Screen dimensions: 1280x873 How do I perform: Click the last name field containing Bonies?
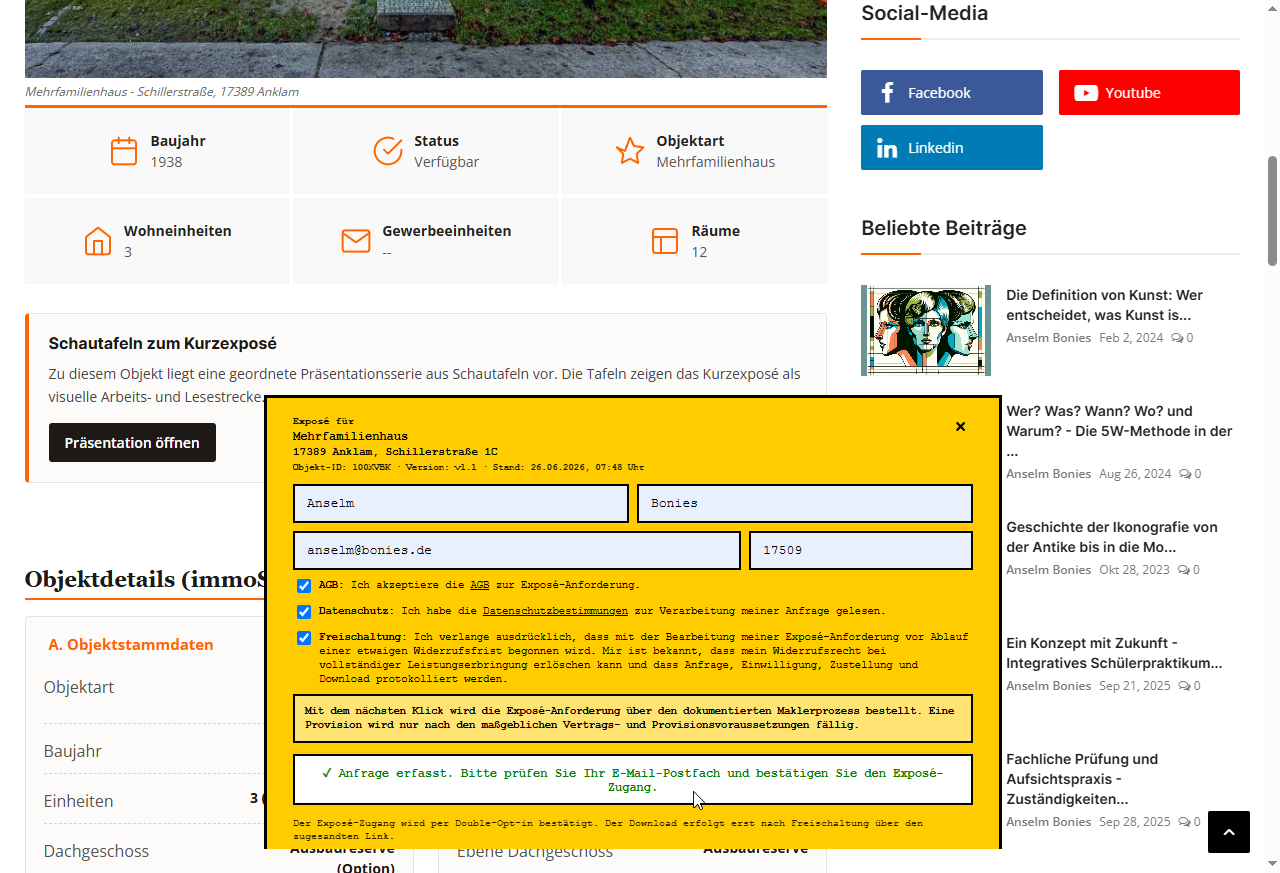[x=805, y=503]
